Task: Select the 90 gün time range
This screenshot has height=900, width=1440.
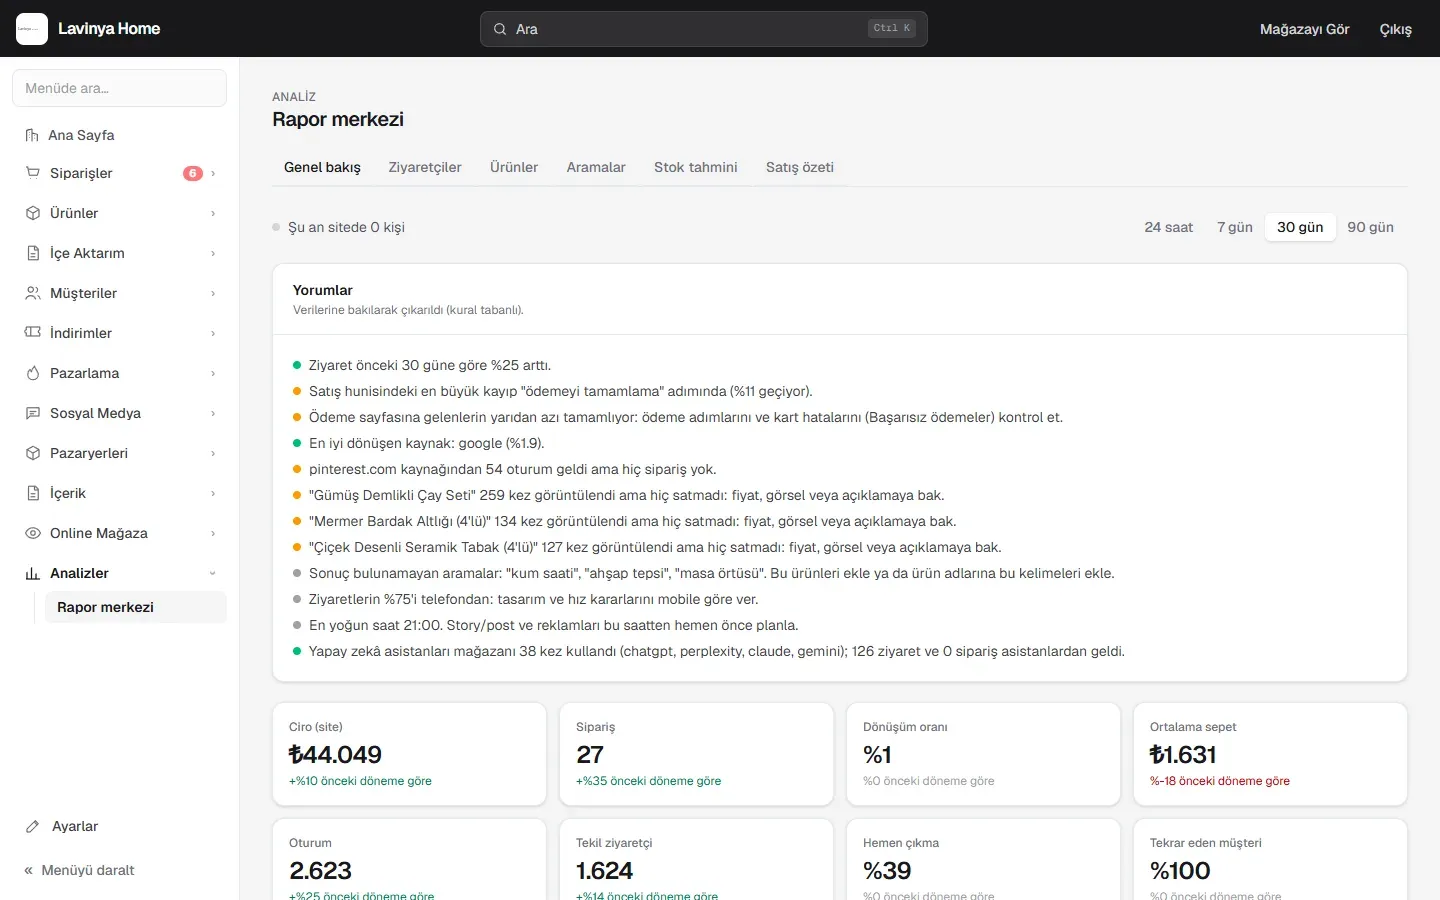Action: pos(1370,227)
